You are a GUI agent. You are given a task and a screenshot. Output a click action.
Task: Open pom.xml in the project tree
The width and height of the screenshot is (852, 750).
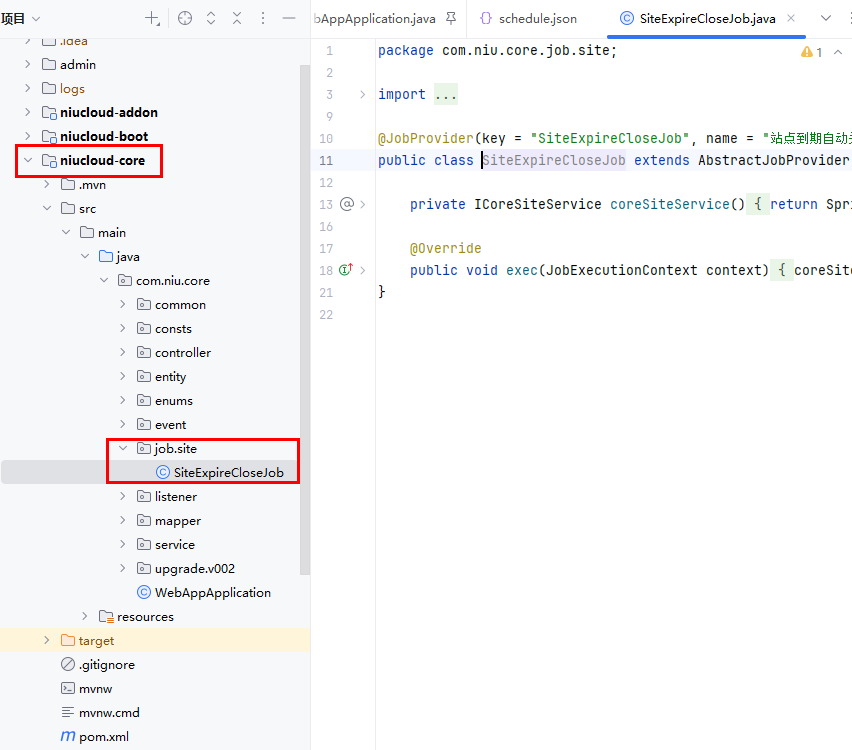click(x=103, y=736)
